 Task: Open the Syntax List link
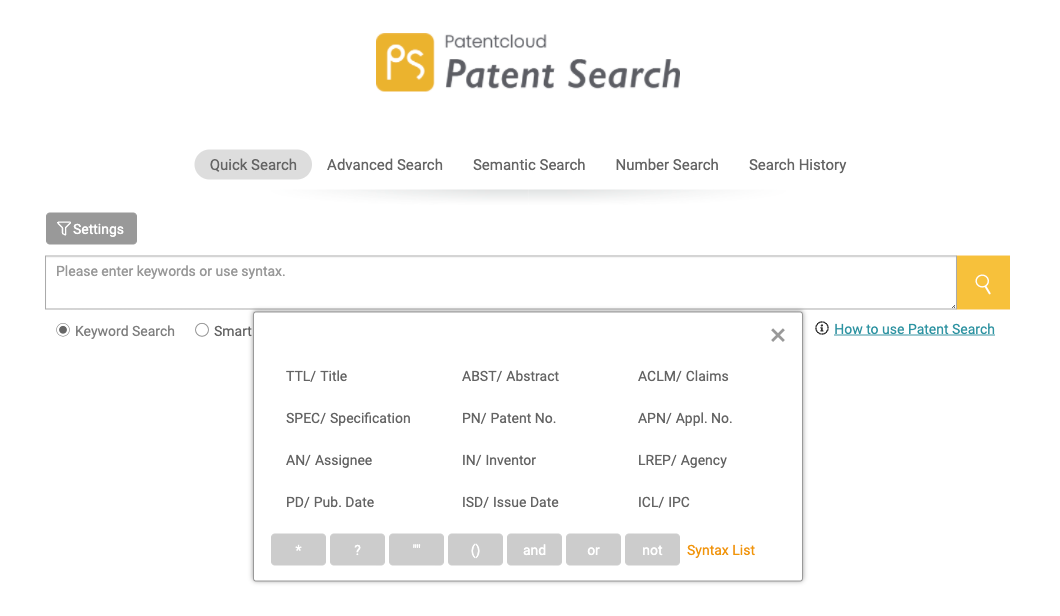tap(720, 550)
